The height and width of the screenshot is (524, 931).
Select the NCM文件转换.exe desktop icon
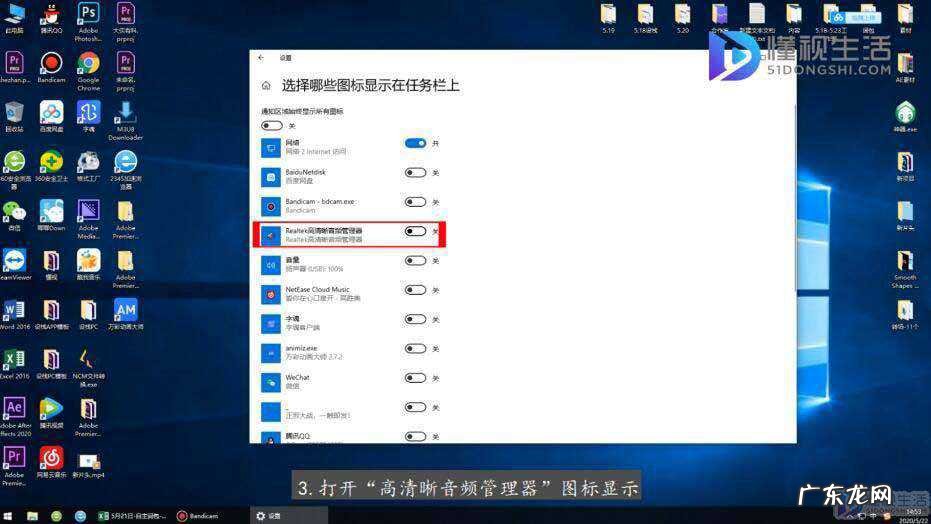[x=88, y=368]
